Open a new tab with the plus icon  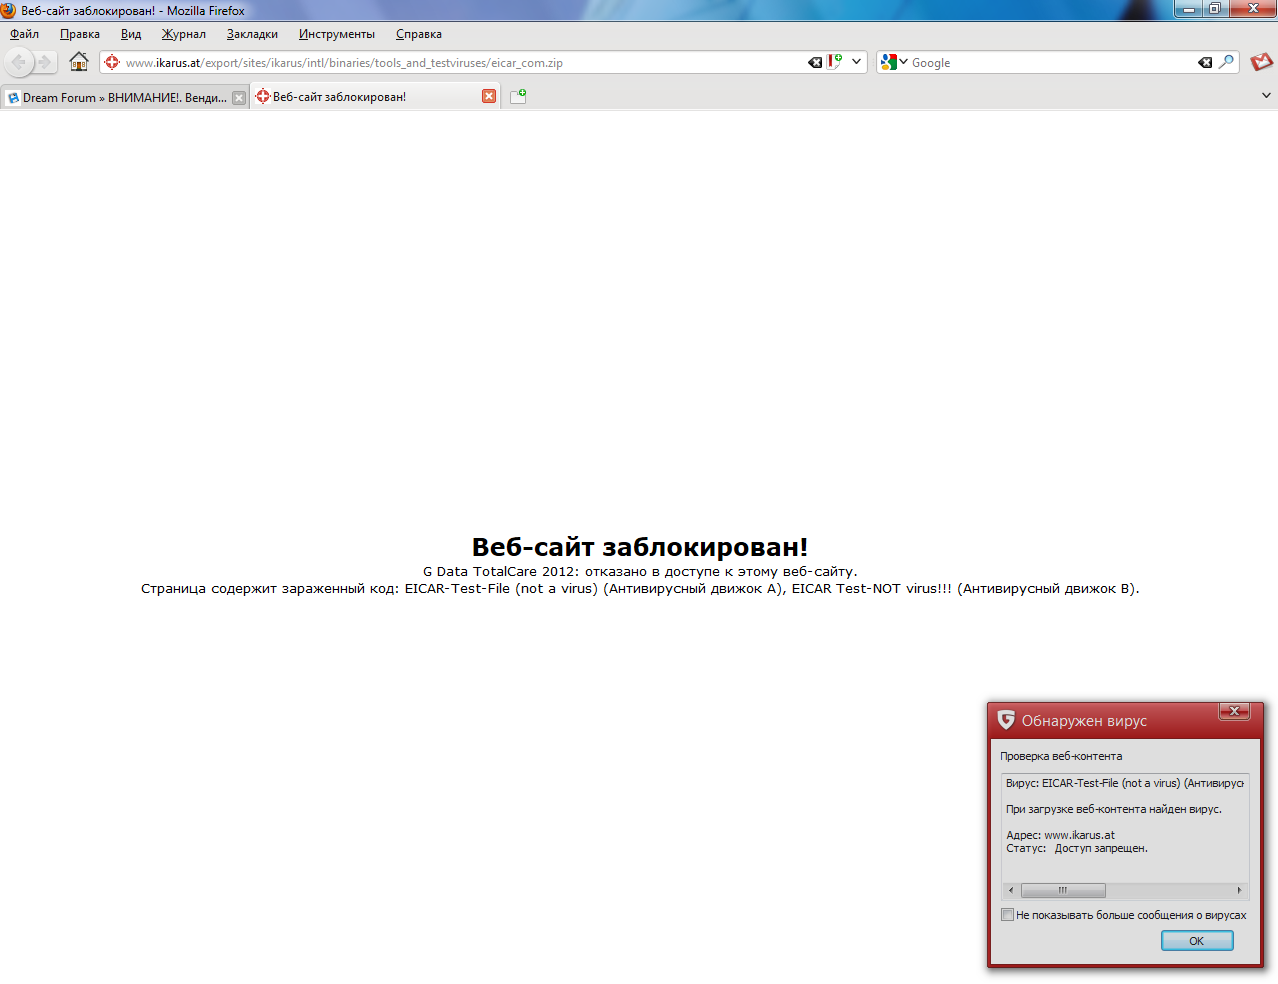click(x=518, y=96)
